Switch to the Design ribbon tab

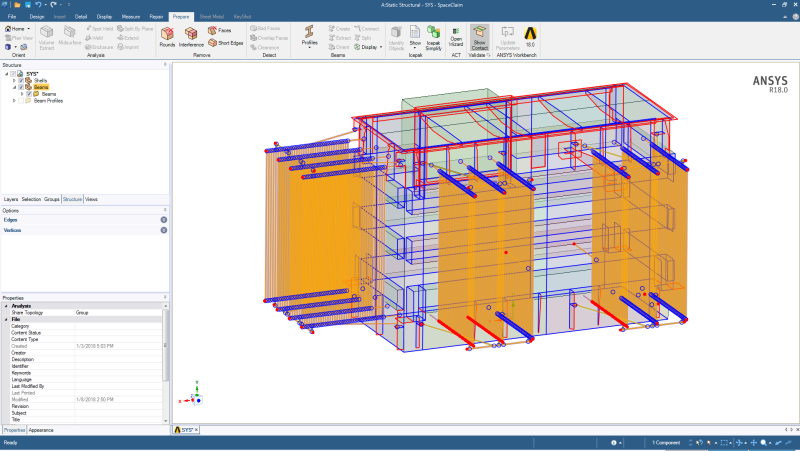(x=37, y=17)
